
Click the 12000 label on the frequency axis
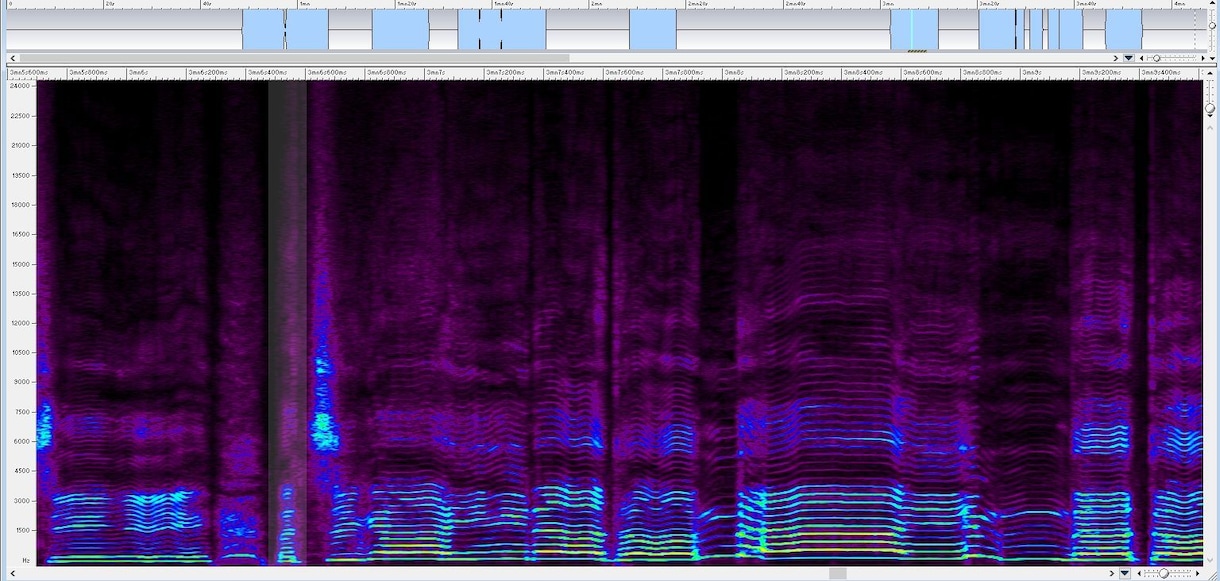click(21, 323)
